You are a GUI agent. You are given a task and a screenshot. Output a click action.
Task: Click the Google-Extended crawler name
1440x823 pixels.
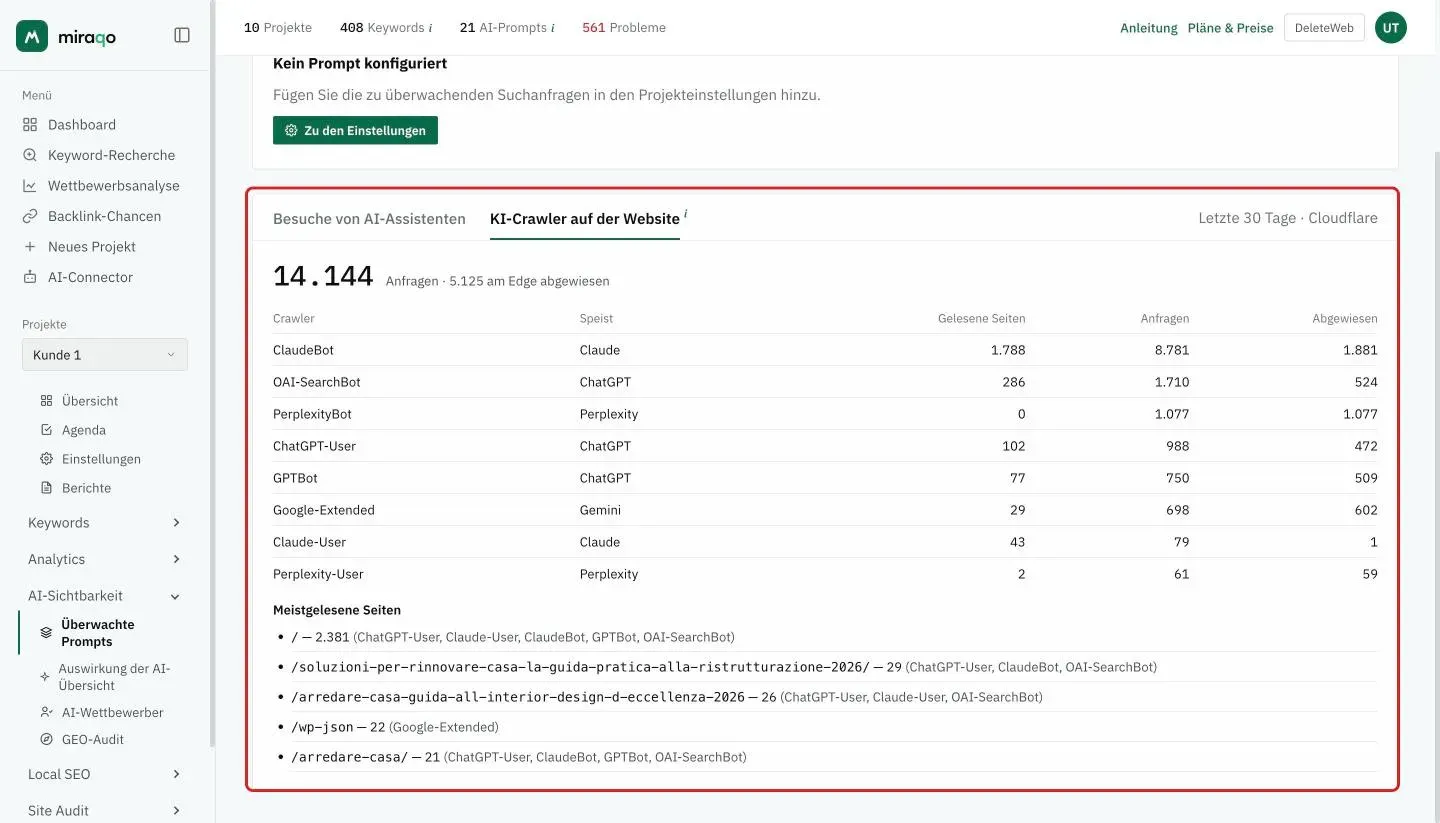324,510
